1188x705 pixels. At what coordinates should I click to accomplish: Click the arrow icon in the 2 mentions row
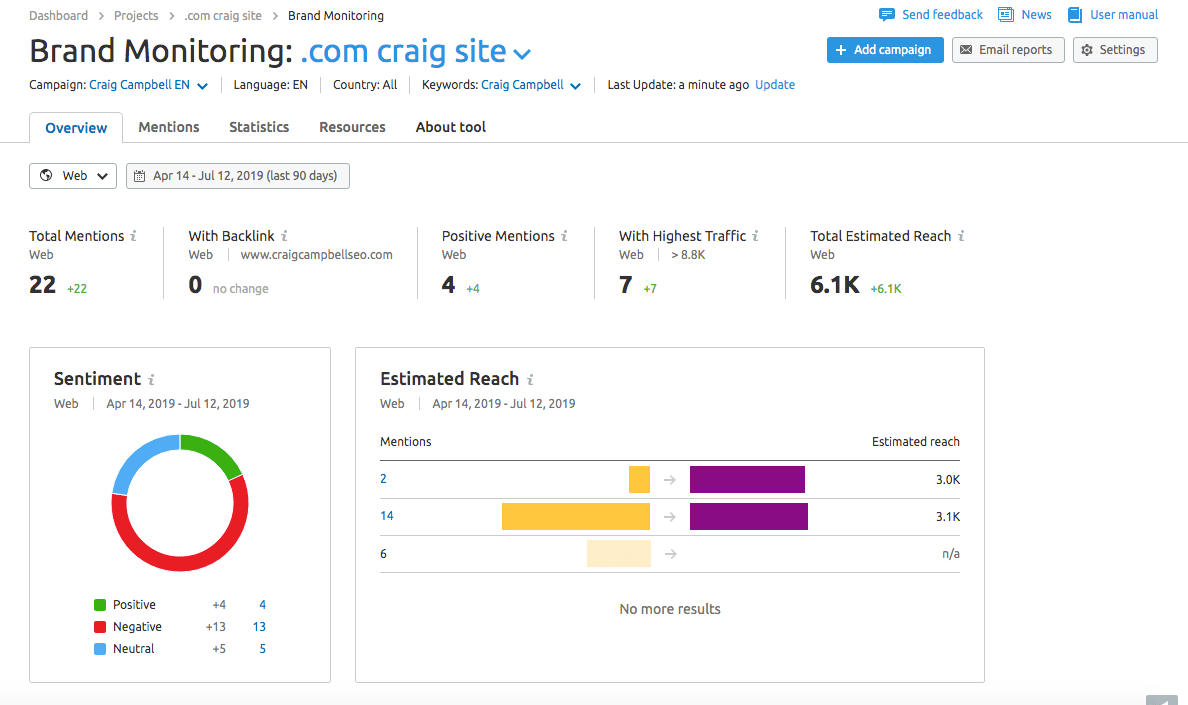coord(670,479)
